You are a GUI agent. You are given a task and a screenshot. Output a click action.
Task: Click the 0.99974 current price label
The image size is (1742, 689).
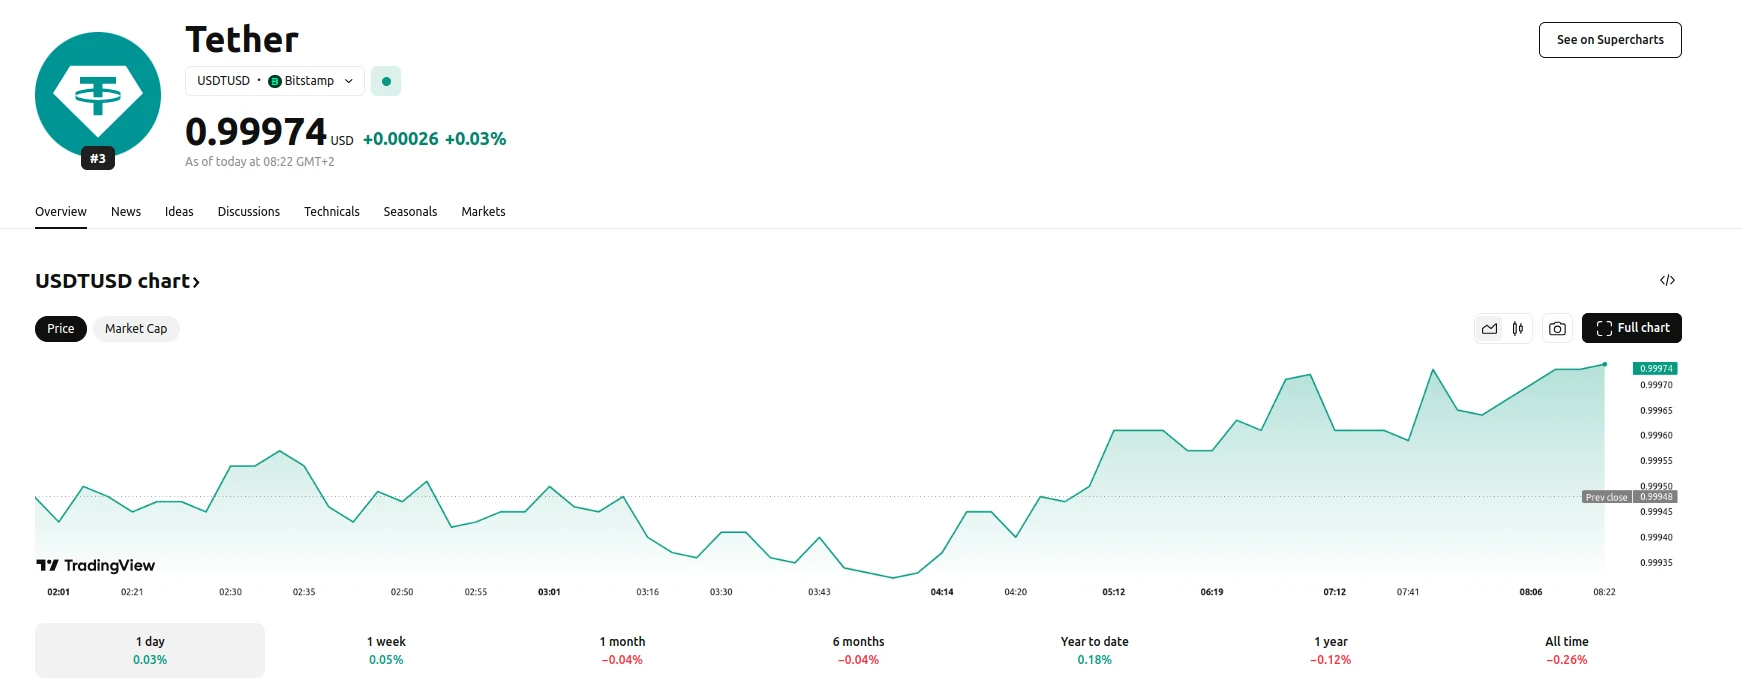click(x=256, y=132)
